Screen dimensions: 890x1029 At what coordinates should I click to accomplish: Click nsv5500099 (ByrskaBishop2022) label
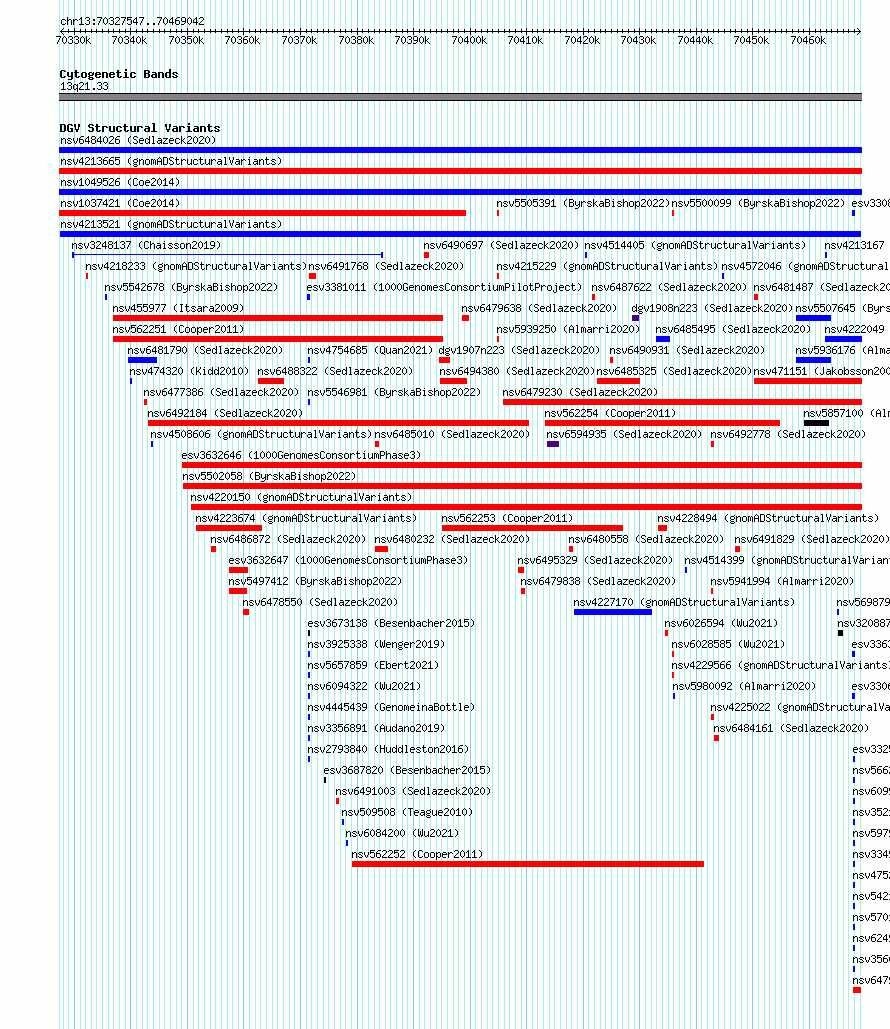click(x=758, y=203)
